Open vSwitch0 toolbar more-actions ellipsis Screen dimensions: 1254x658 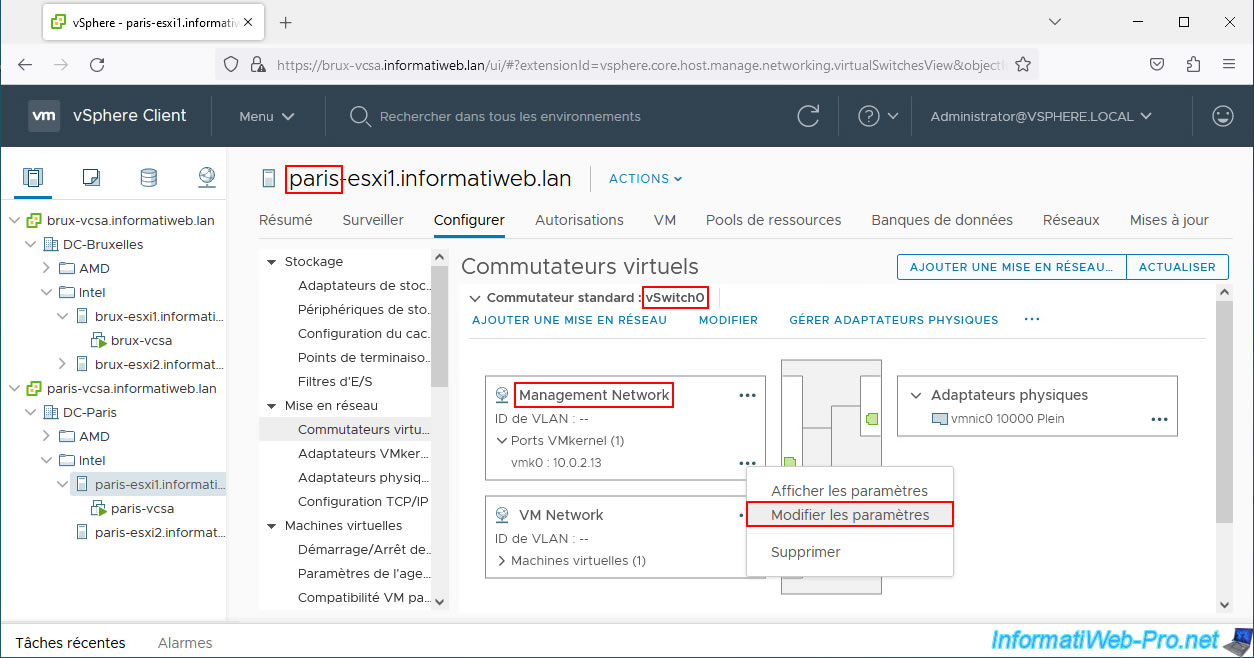[1032, 320]
